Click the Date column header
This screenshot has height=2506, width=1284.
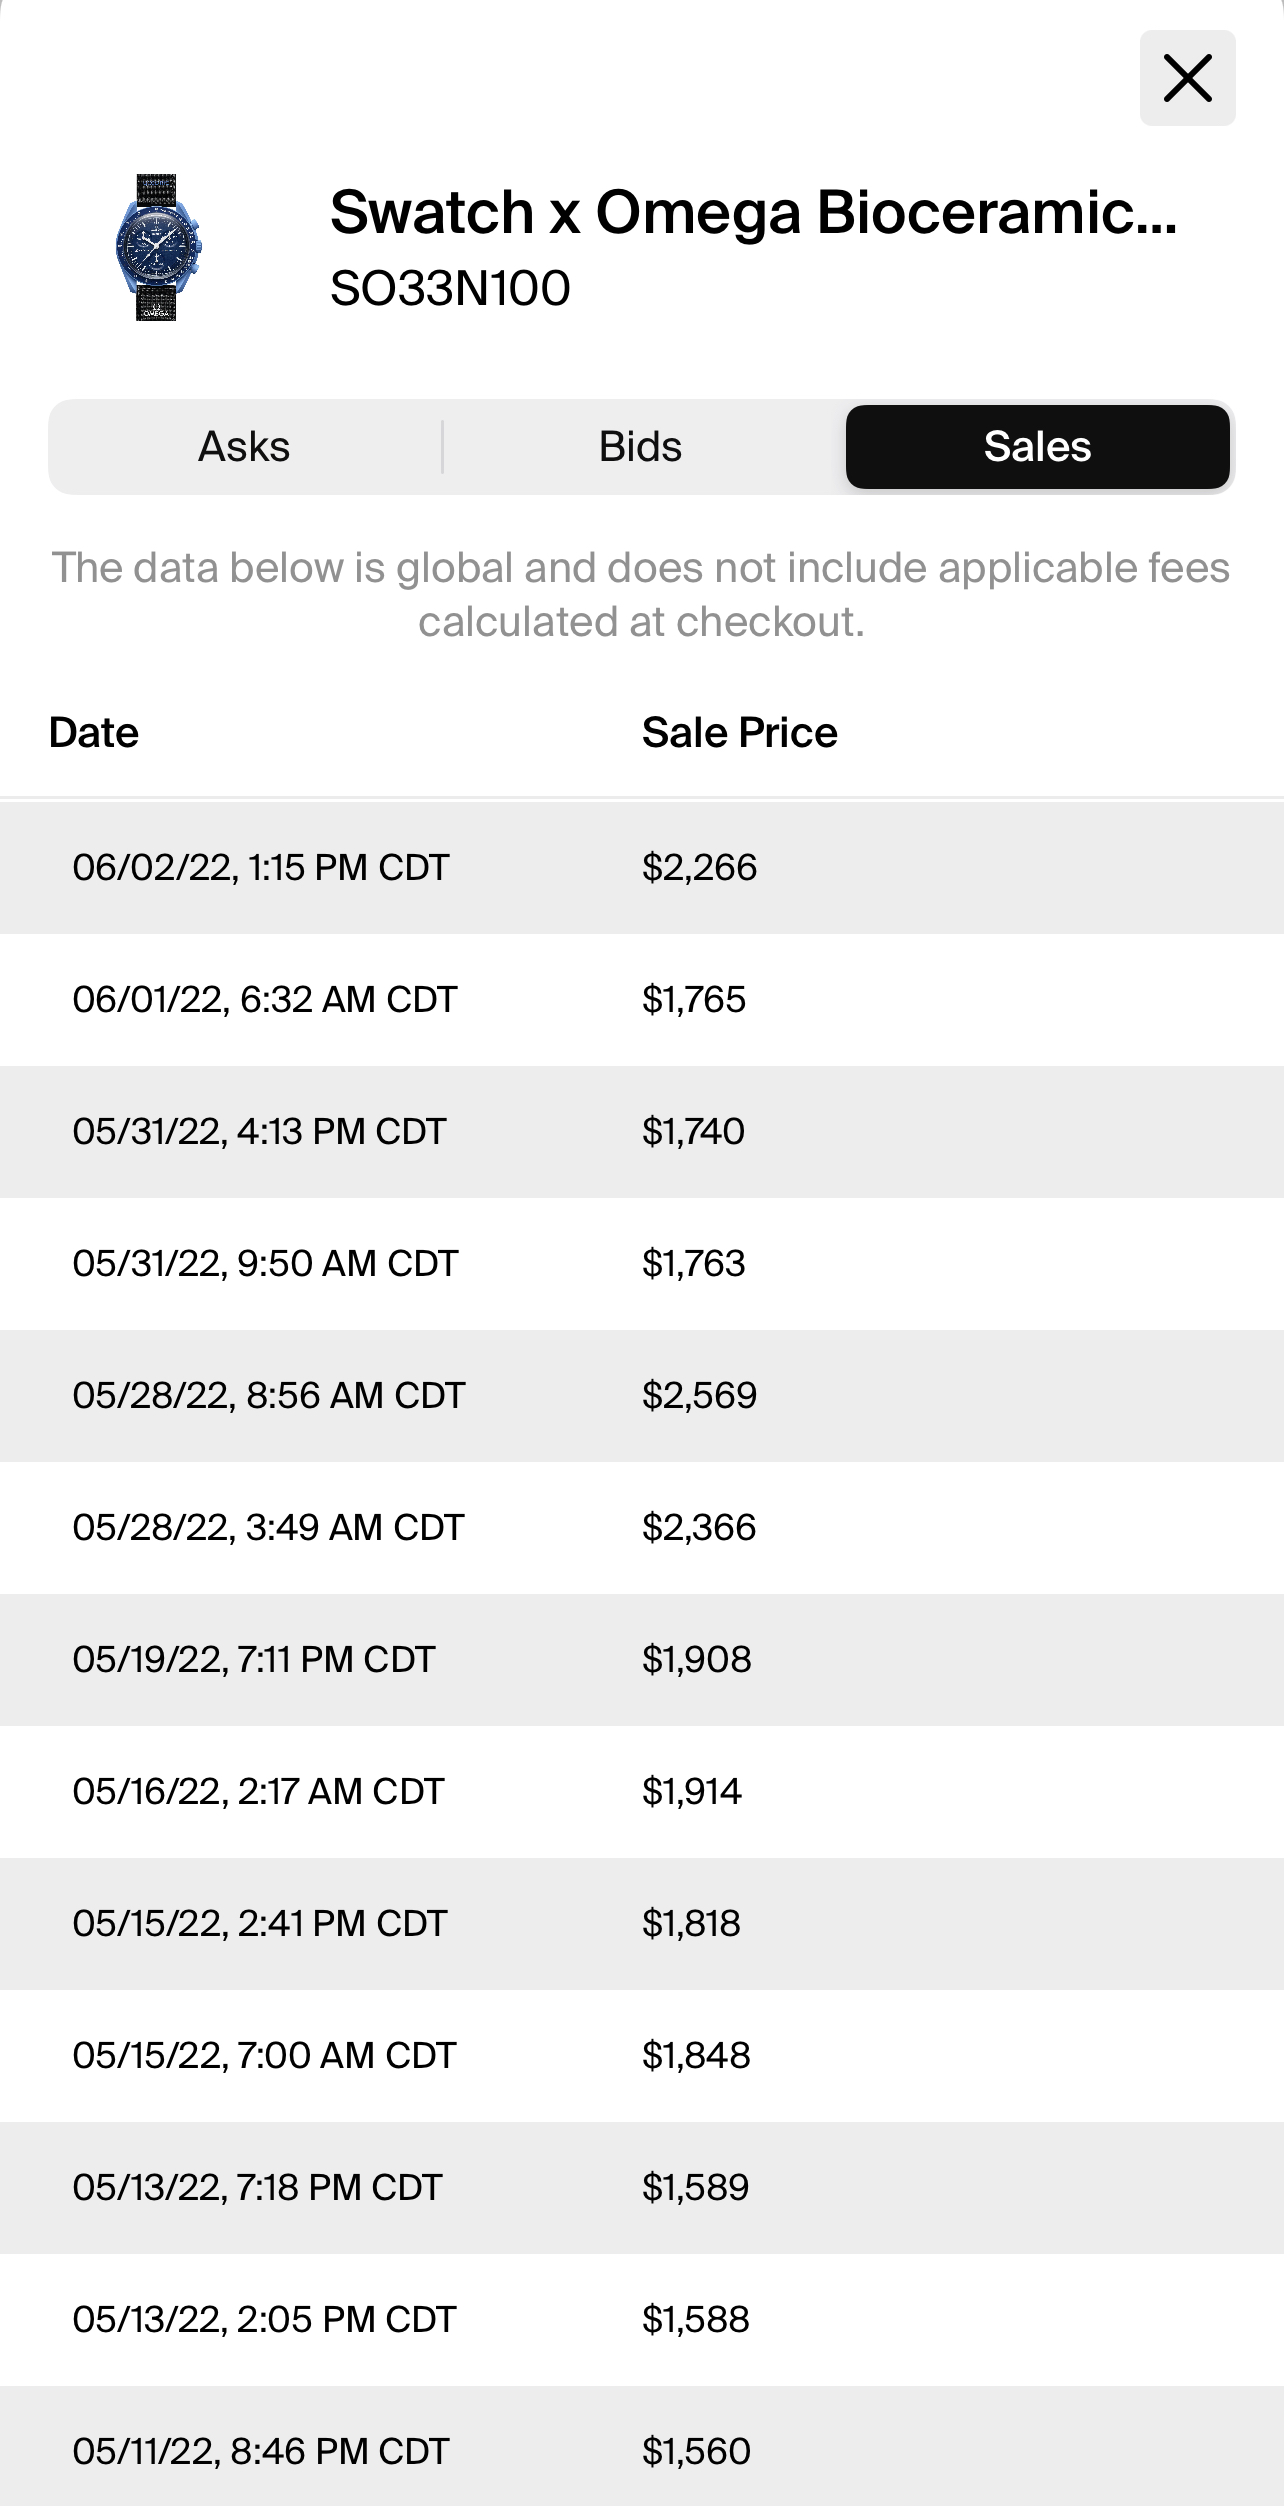click(94, 733)
